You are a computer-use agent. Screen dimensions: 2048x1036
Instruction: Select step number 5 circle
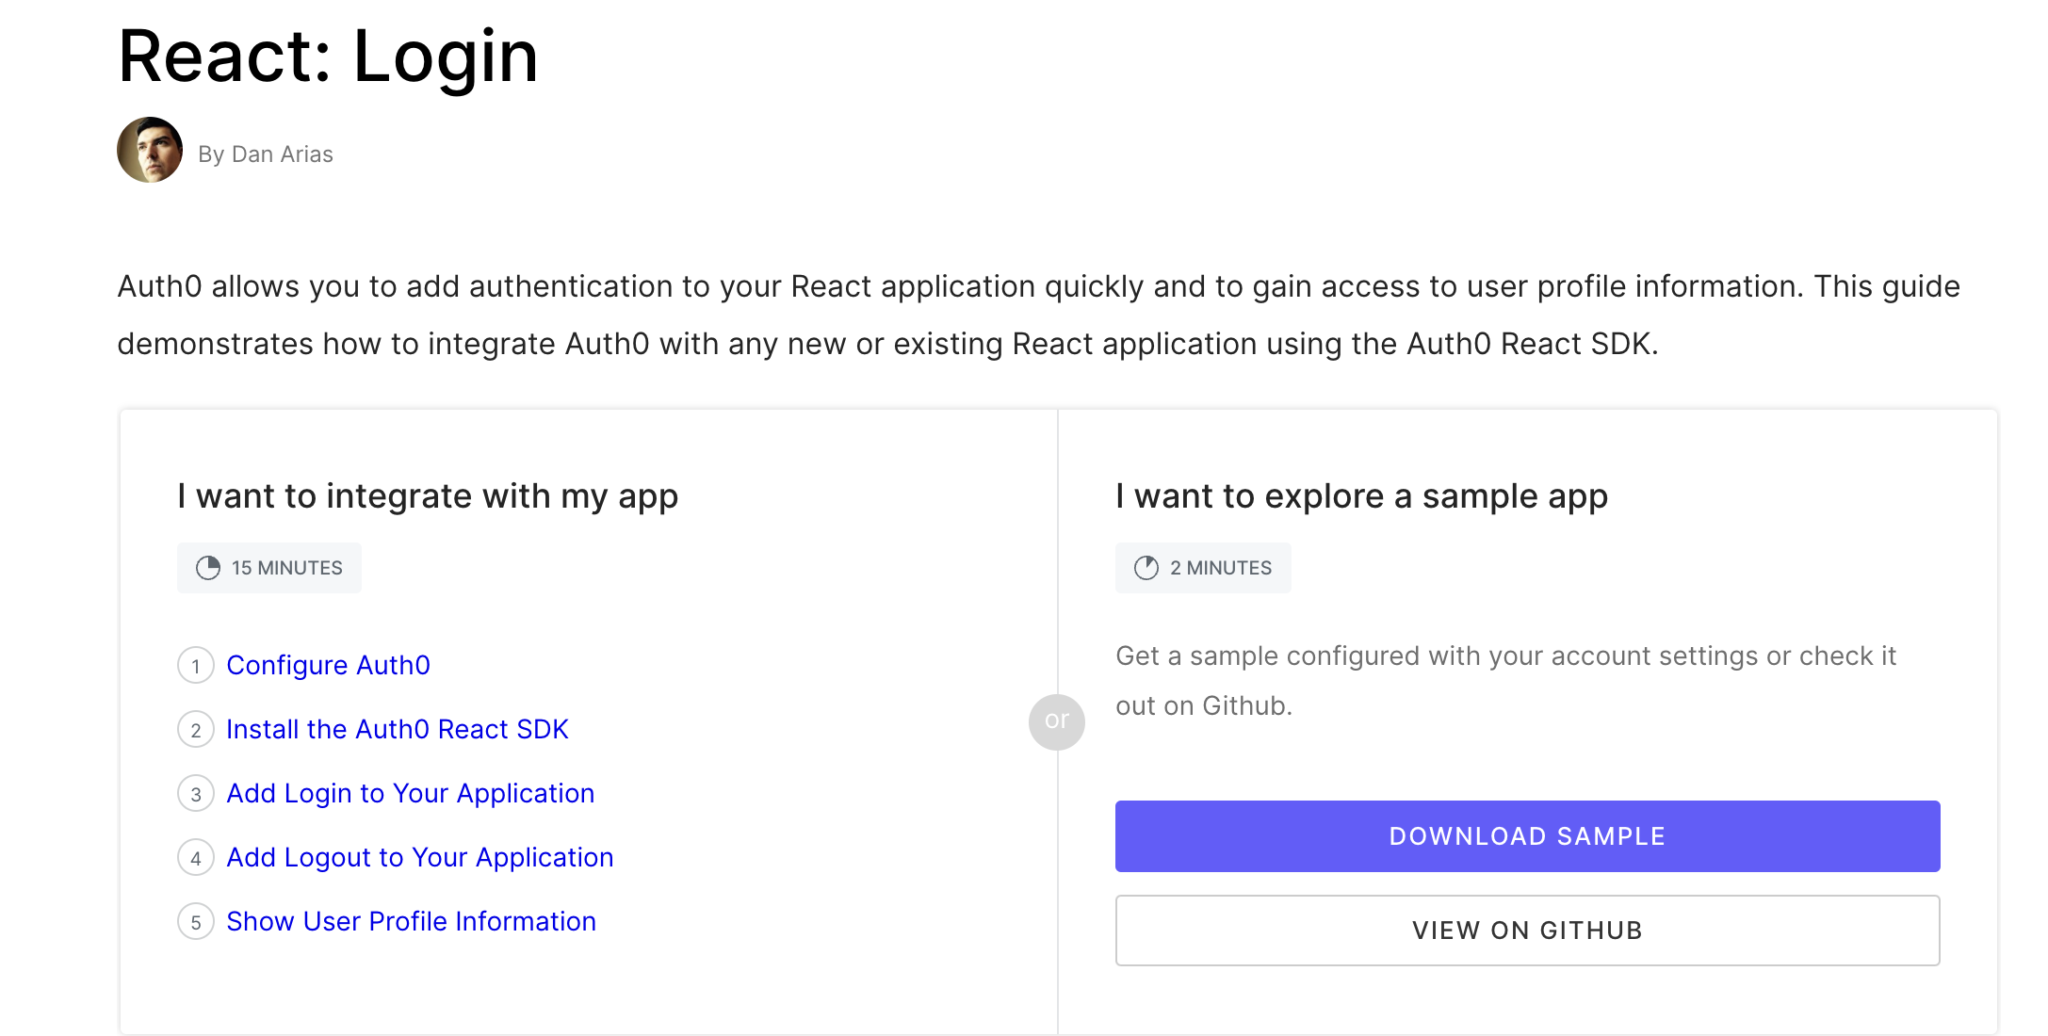coord(196,921)
